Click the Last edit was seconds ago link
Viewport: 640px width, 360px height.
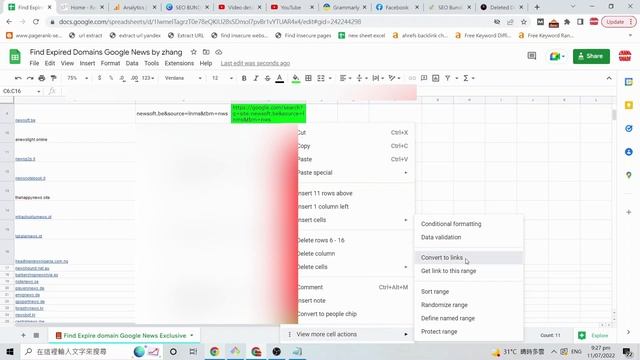[255, 63]
